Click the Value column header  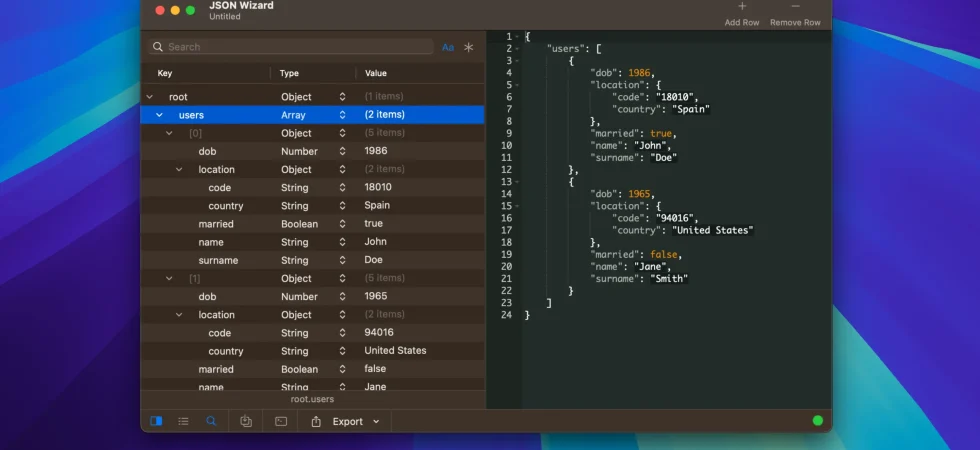(376, 73)
